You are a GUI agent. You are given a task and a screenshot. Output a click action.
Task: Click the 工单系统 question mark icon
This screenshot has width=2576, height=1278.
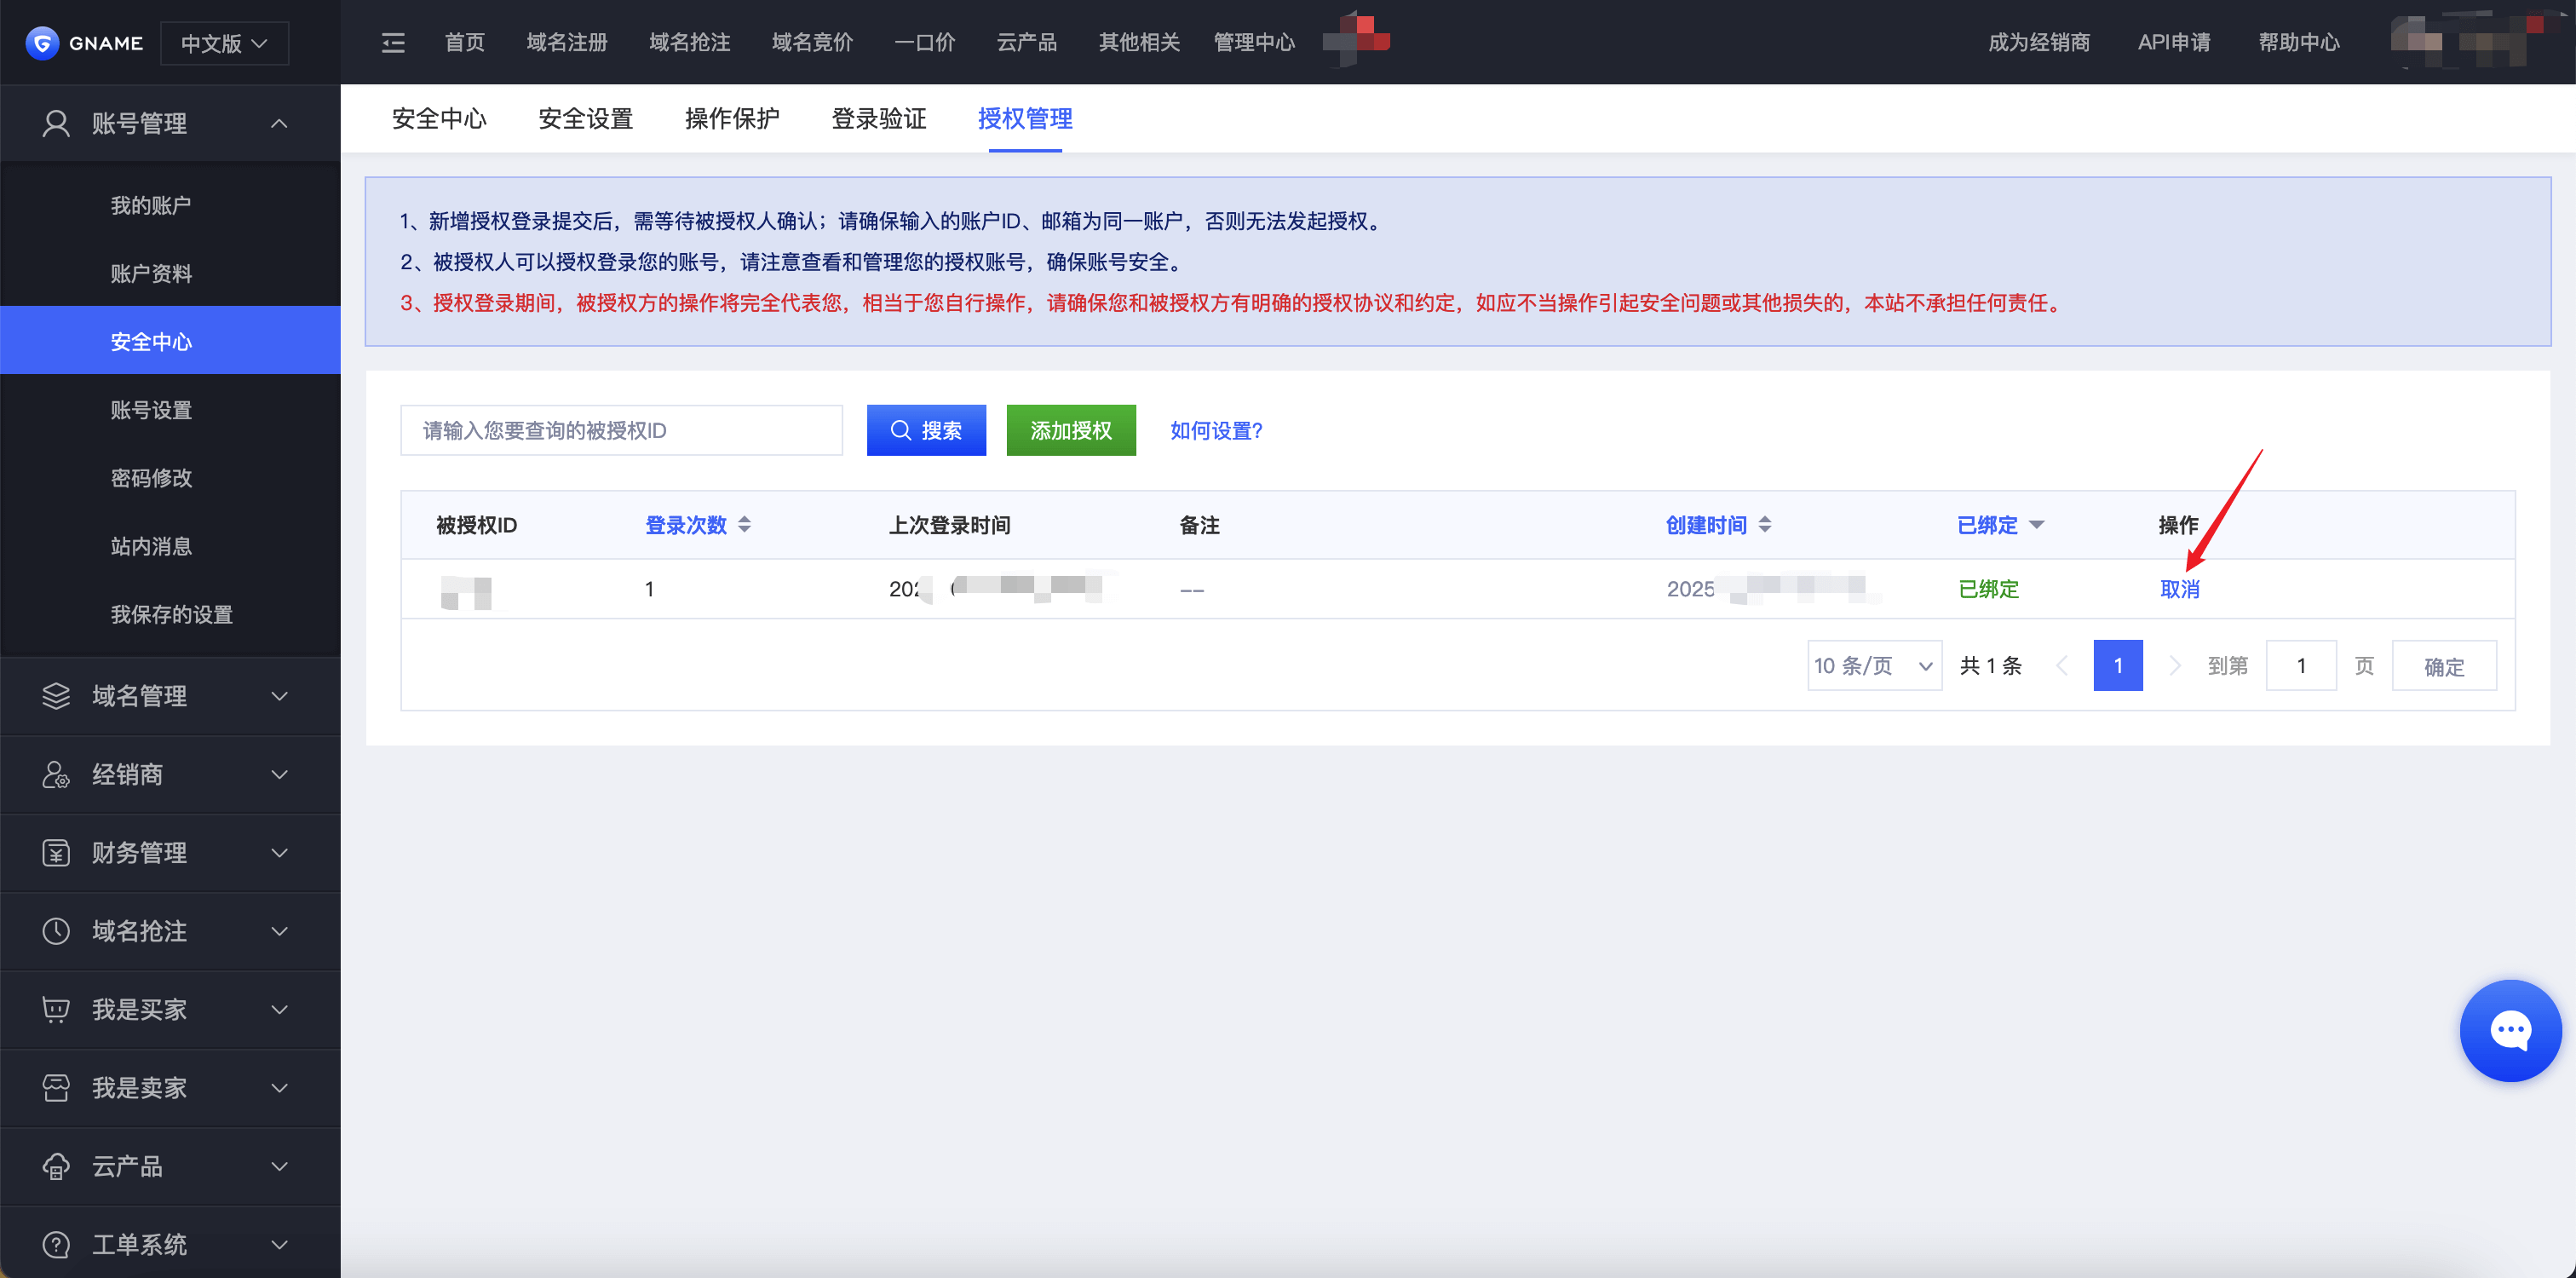click(x=56, y=1245)
